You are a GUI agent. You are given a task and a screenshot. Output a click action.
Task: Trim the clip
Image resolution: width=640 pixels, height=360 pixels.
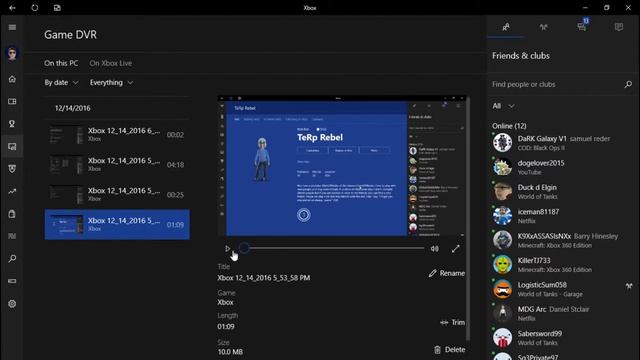453,322
